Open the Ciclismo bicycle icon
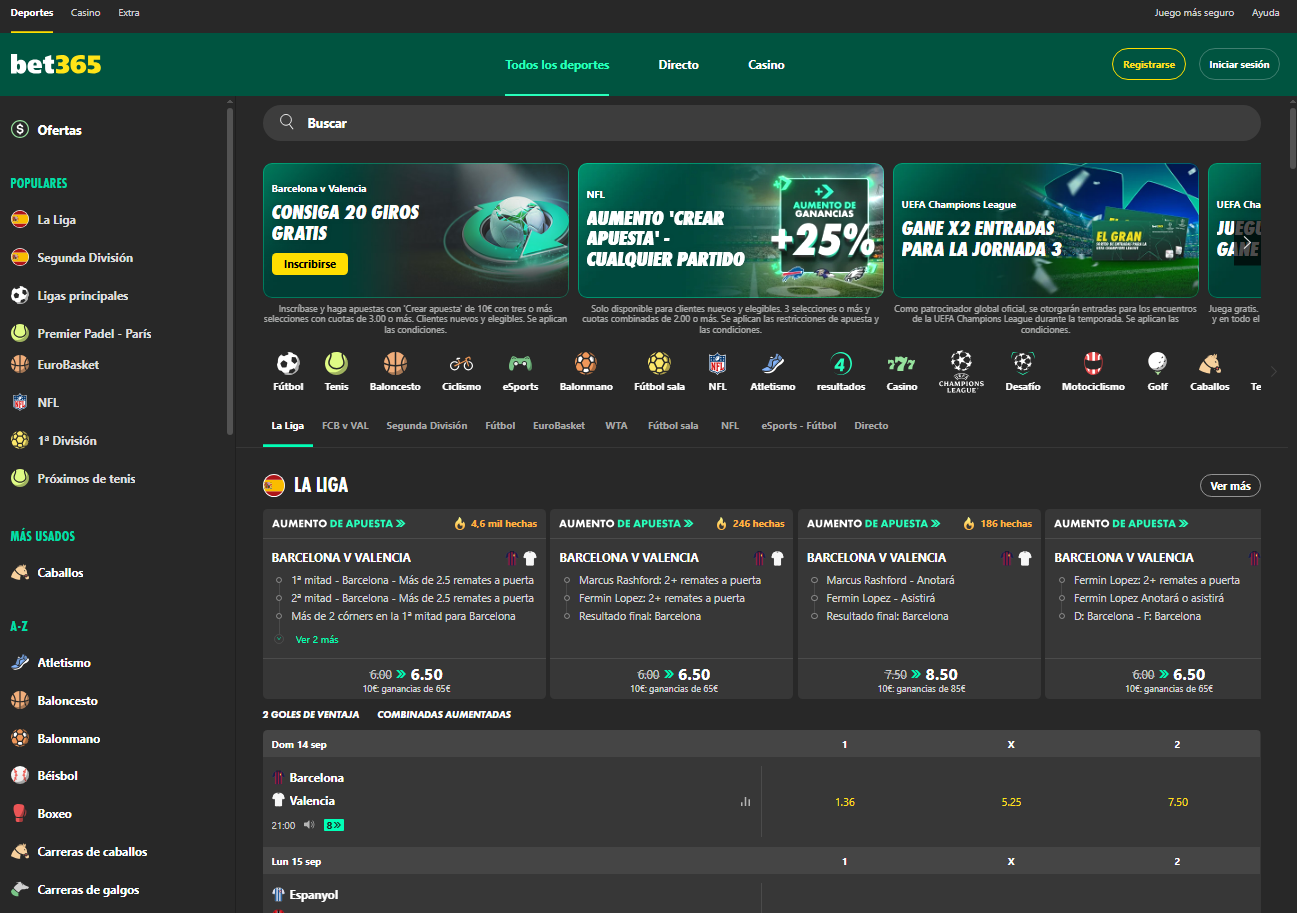The image size is (1297, 913). tap(461, 363)
